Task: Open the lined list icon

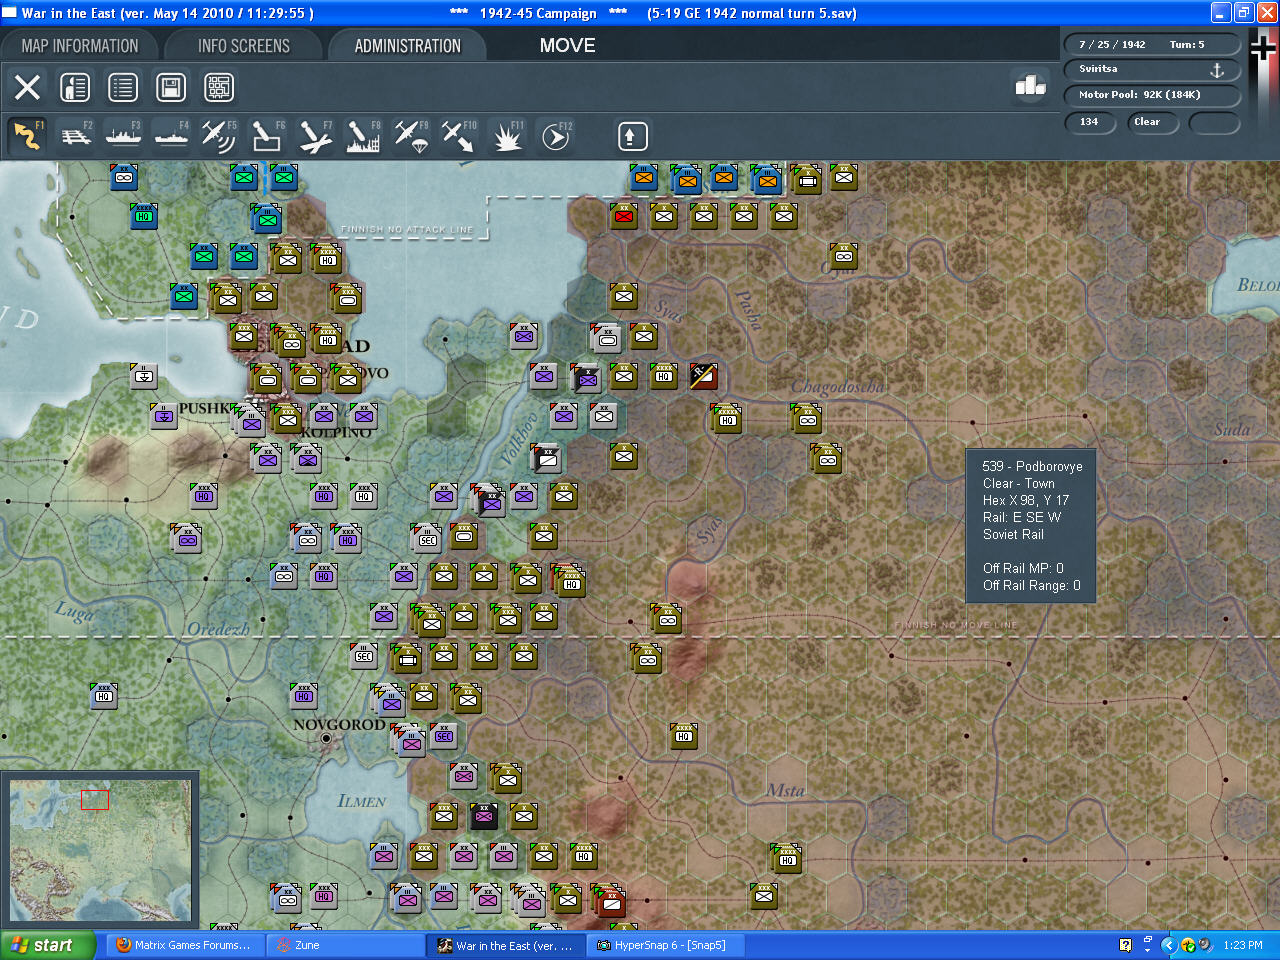Action: click(x=123, y=87)
